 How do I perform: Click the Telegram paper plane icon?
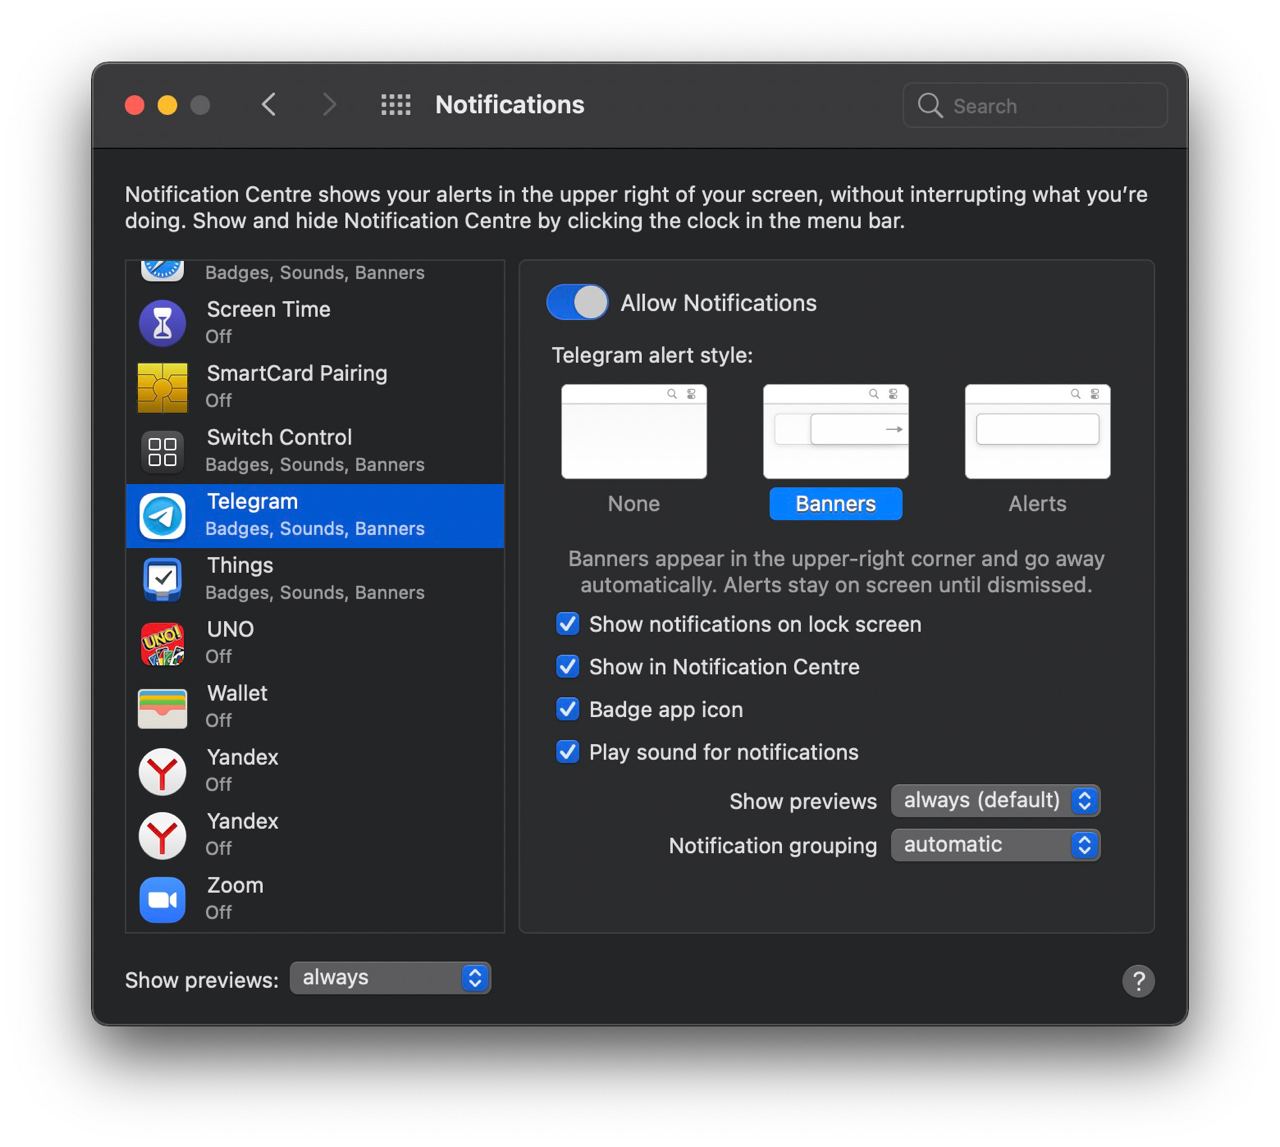click(162, 516)
